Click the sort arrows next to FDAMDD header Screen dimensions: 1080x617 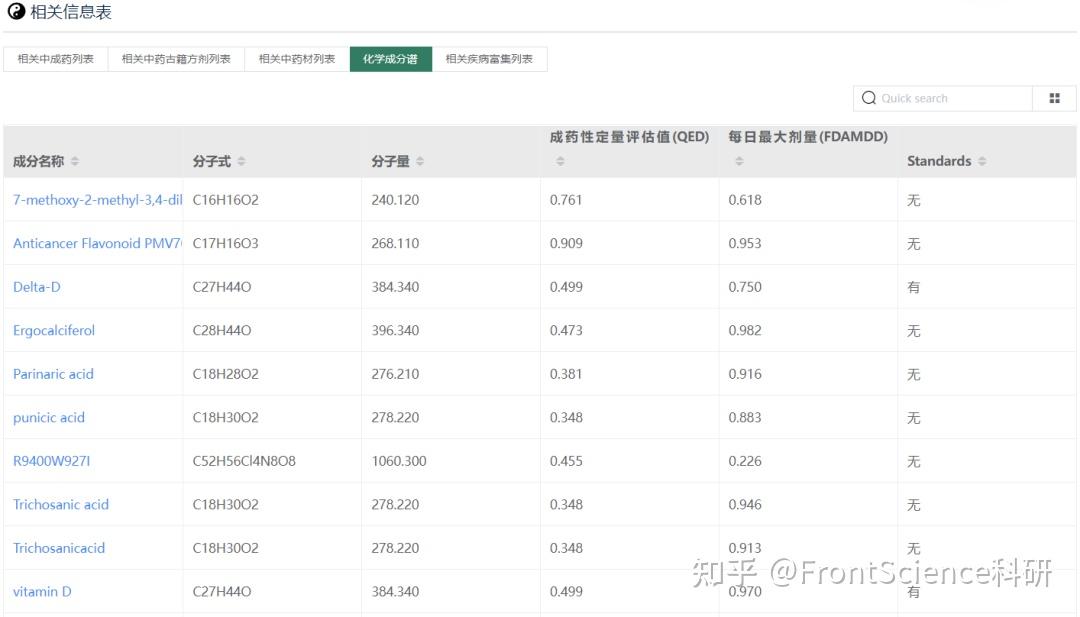coord(738,159)
